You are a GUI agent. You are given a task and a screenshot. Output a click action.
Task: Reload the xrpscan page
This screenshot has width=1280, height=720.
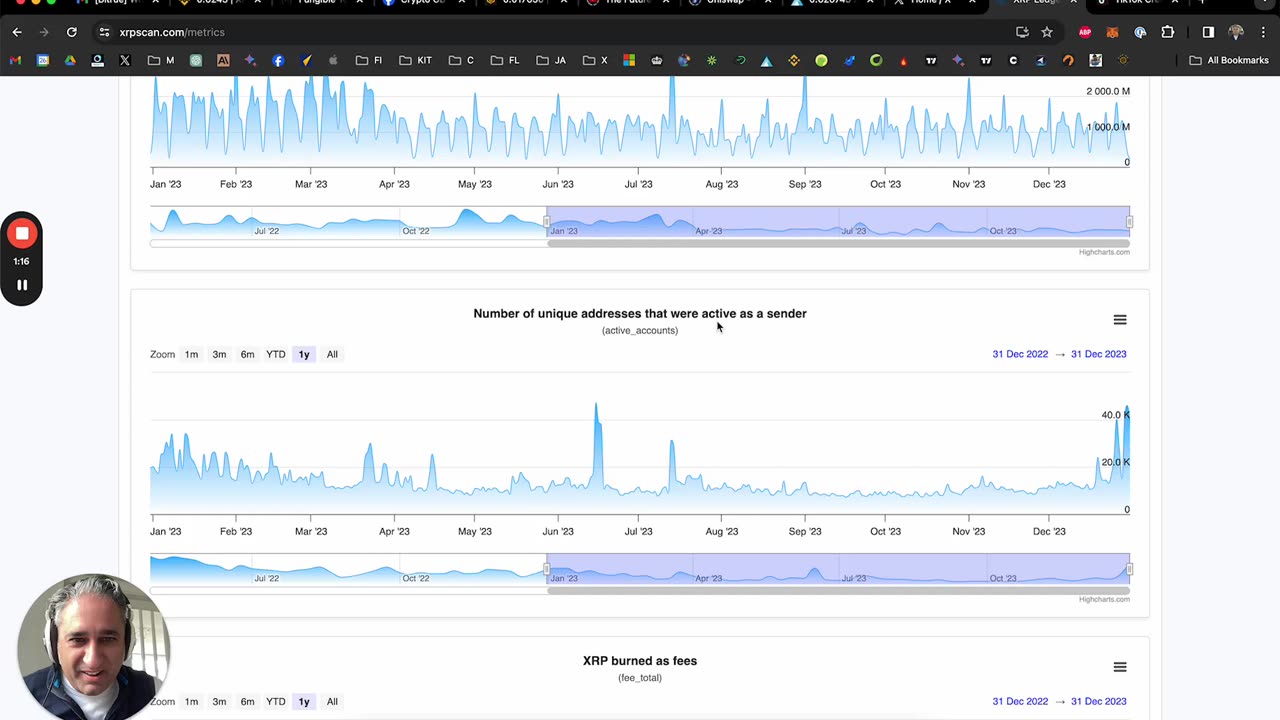pos(72,32)
